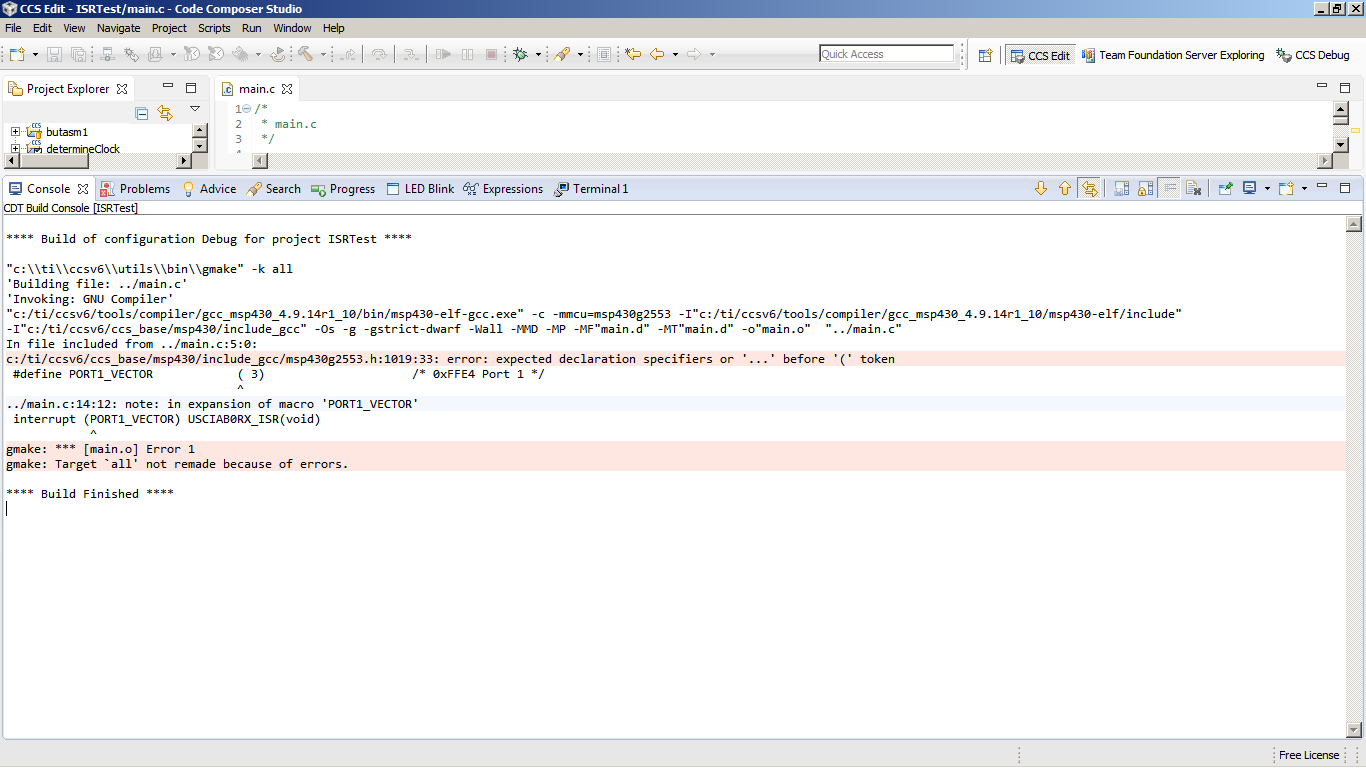The width and height of the screenshot is (1366, 768).
Task: Open the Back navigation history dropdown
Action: click(675, 54)
